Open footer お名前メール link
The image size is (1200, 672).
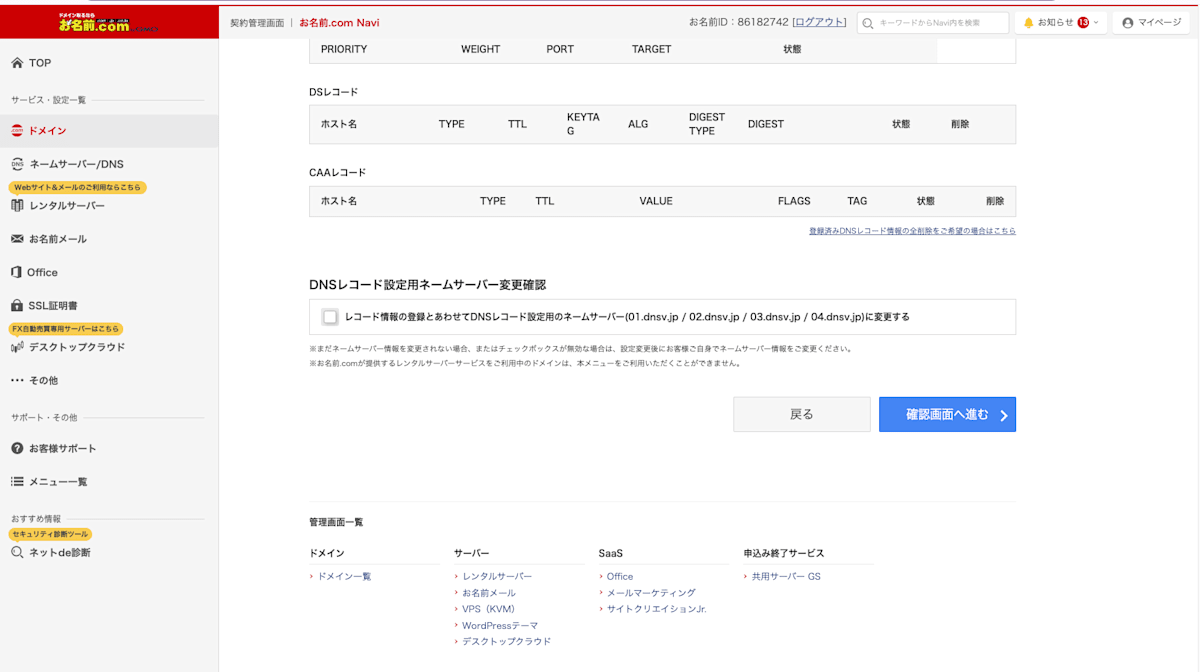pos(489,593)
